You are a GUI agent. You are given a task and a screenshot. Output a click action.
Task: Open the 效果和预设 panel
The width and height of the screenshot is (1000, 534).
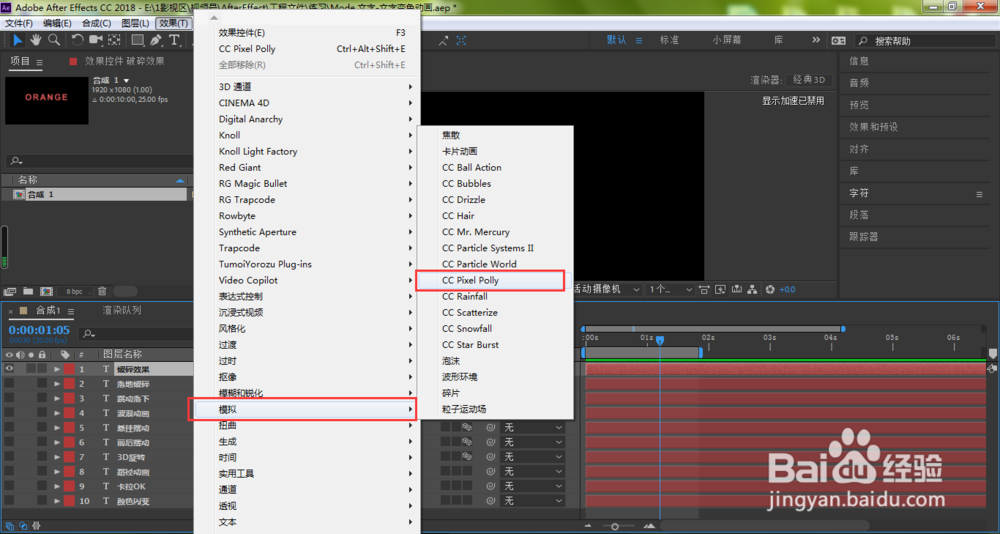[x=873, y=127]
